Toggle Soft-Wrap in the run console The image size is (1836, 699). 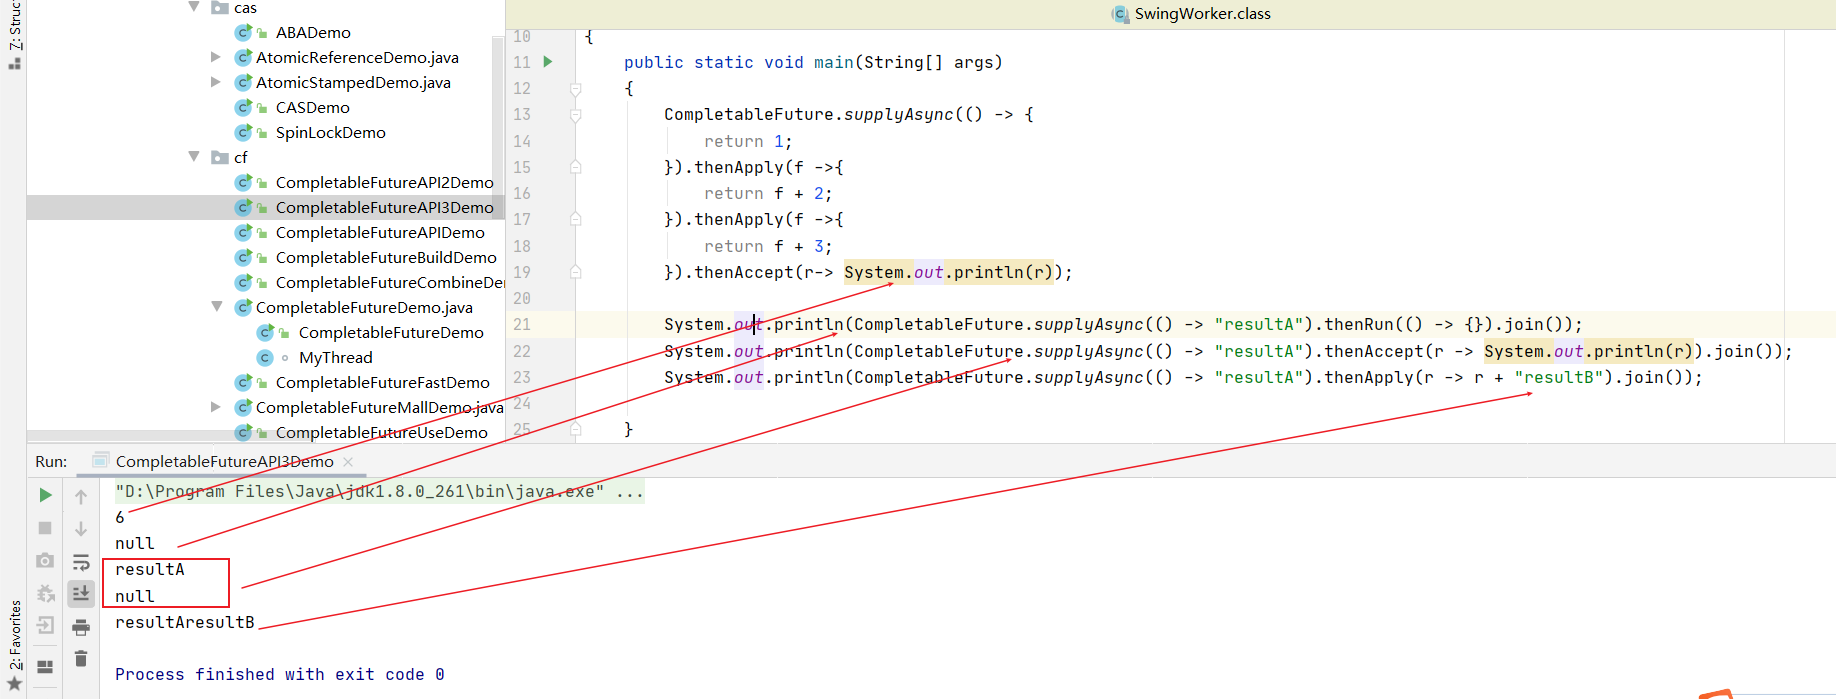click(81, 562)
